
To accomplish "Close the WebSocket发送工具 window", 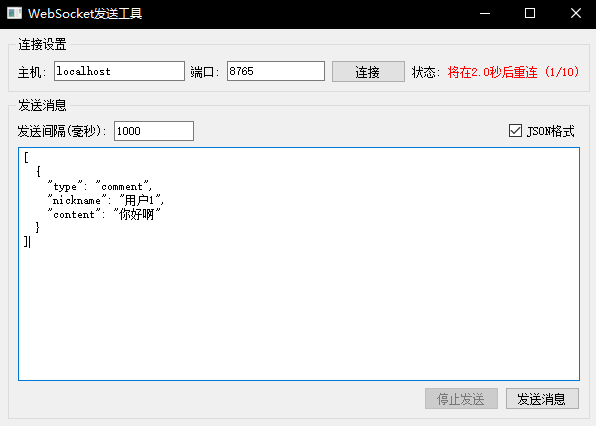I will click(x=575, y=14).
